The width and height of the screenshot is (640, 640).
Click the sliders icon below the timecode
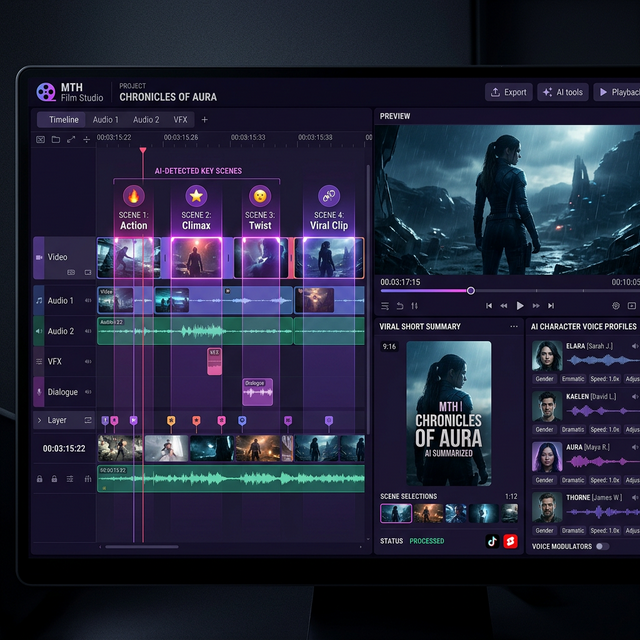pos(70,479)
